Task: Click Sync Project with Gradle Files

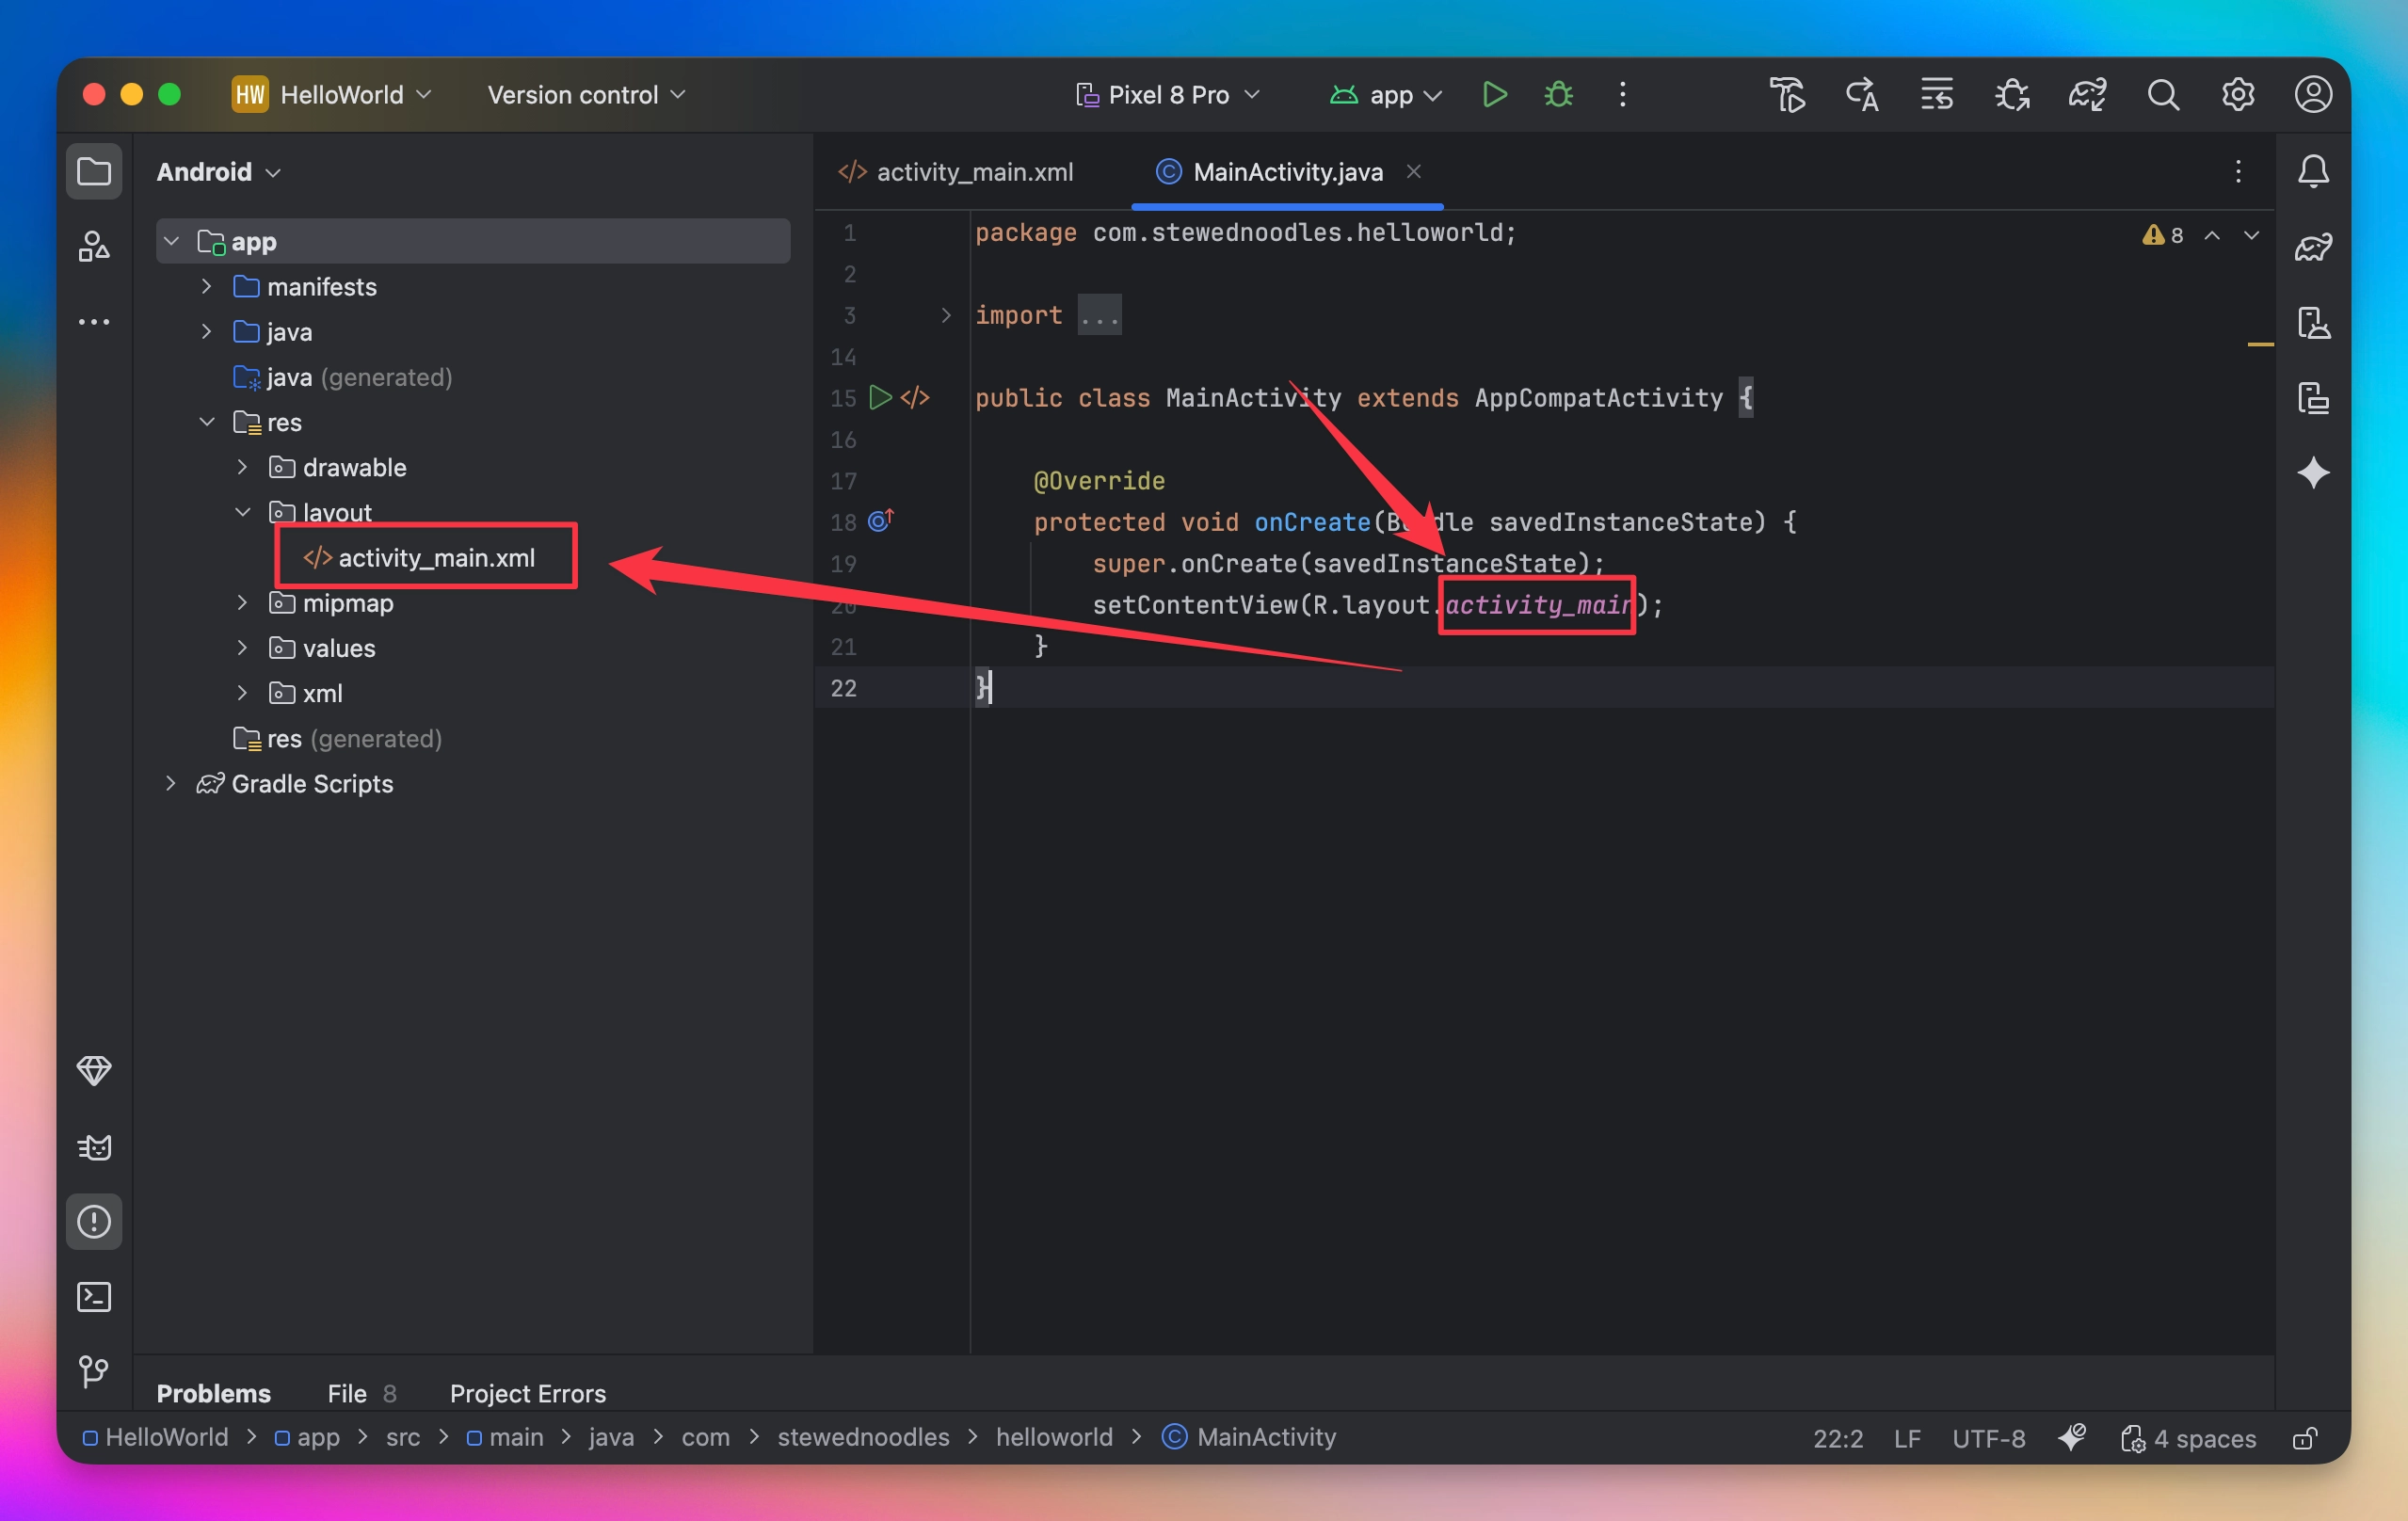Action: tap(2087, 95)
